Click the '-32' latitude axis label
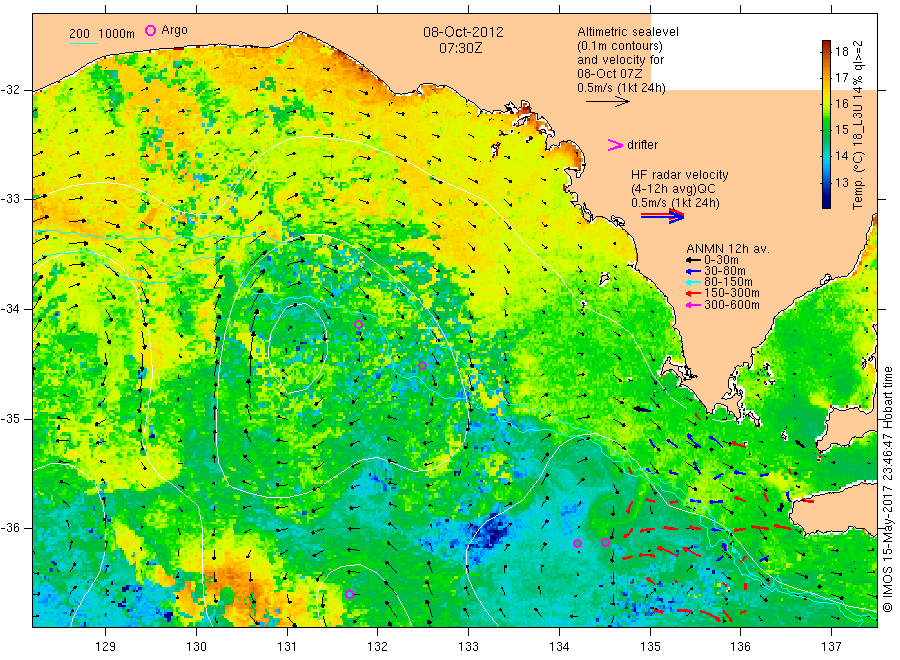The image size is (900, 660). [x=10, y=90]
